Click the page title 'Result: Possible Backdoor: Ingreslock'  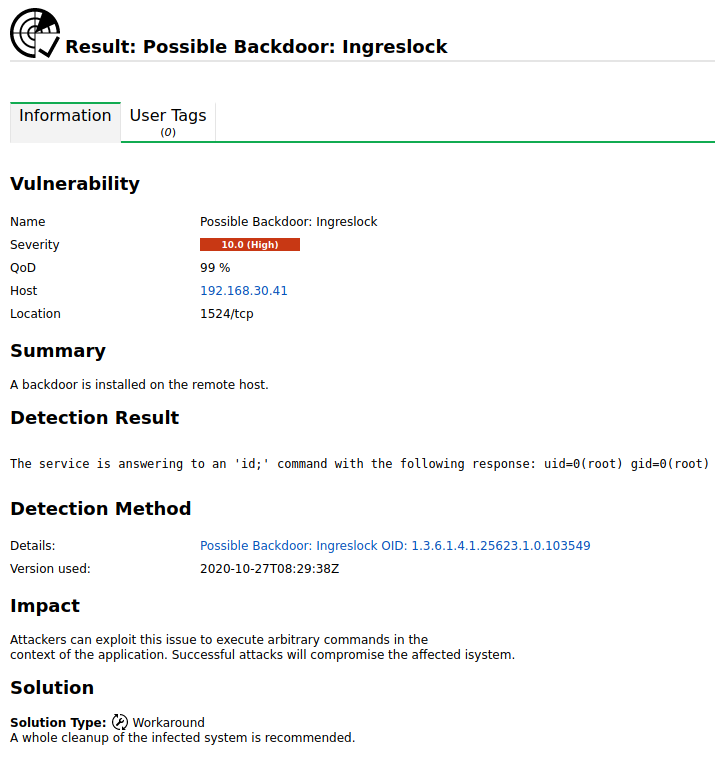[256, 47]
